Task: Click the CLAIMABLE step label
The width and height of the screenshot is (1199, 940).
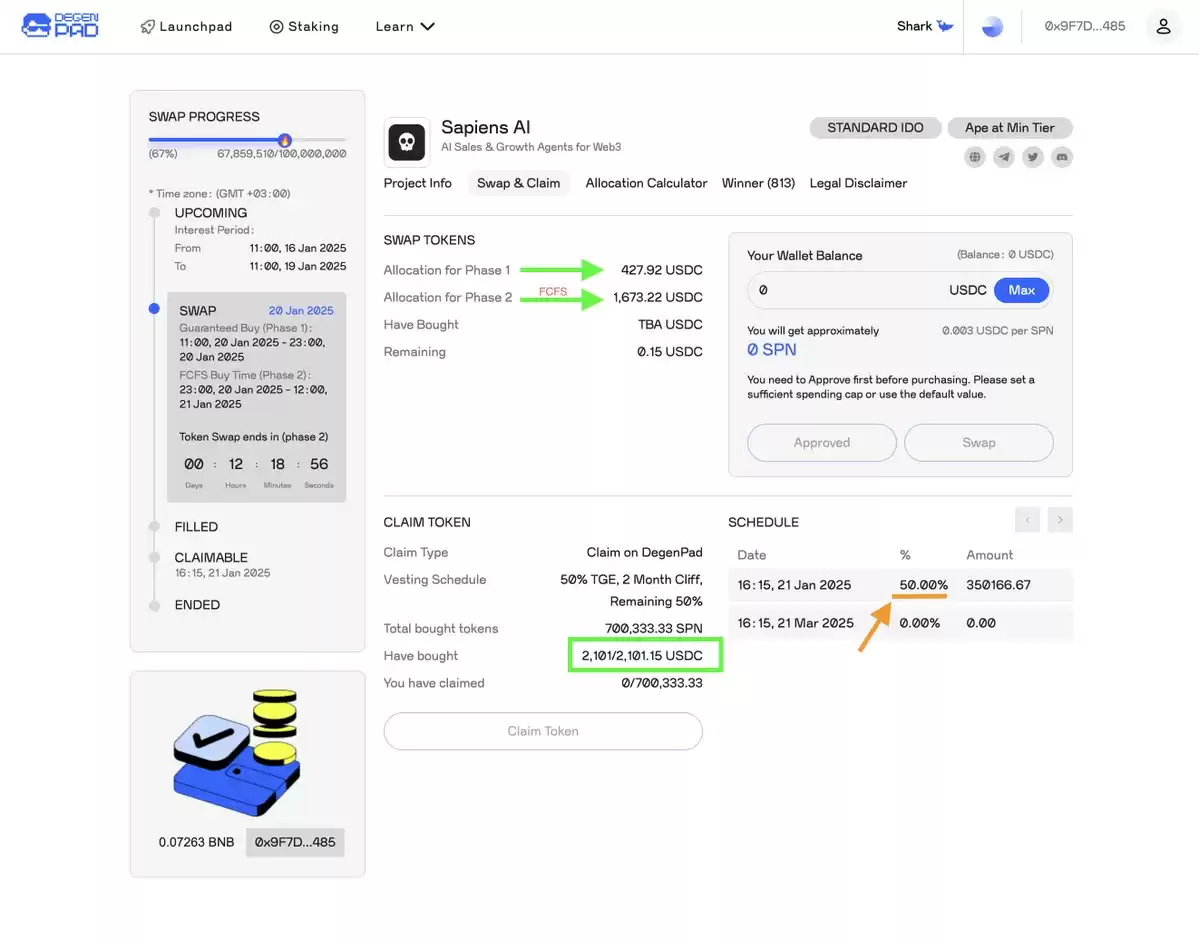Action: click(x=211, y=558)
